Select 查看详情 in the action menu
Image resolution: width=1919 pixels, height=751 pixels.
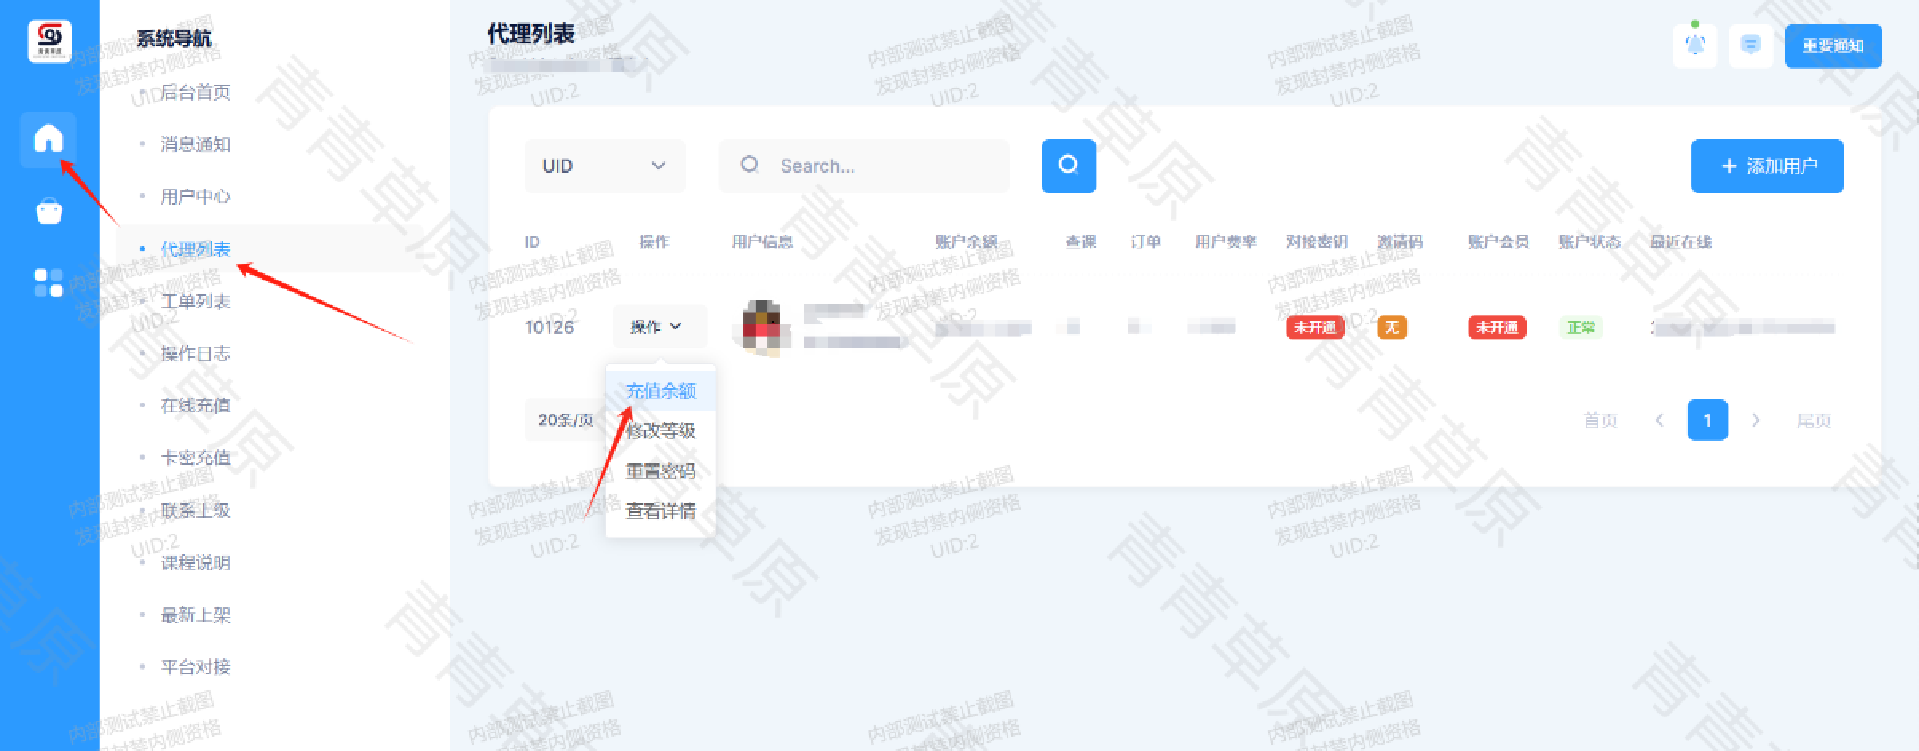[660, 511]
